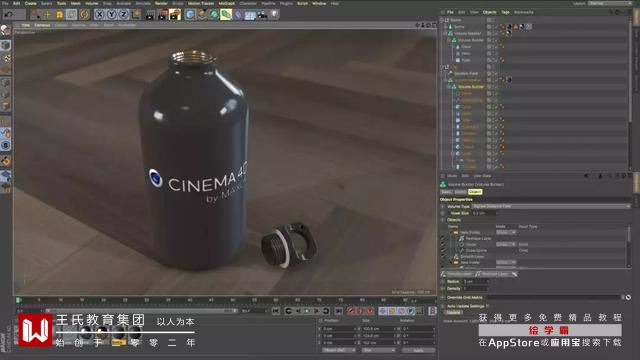The image size is (640, 360).
Task: Switch to the Basic tab in Attributes
Action: pos(446,192)
